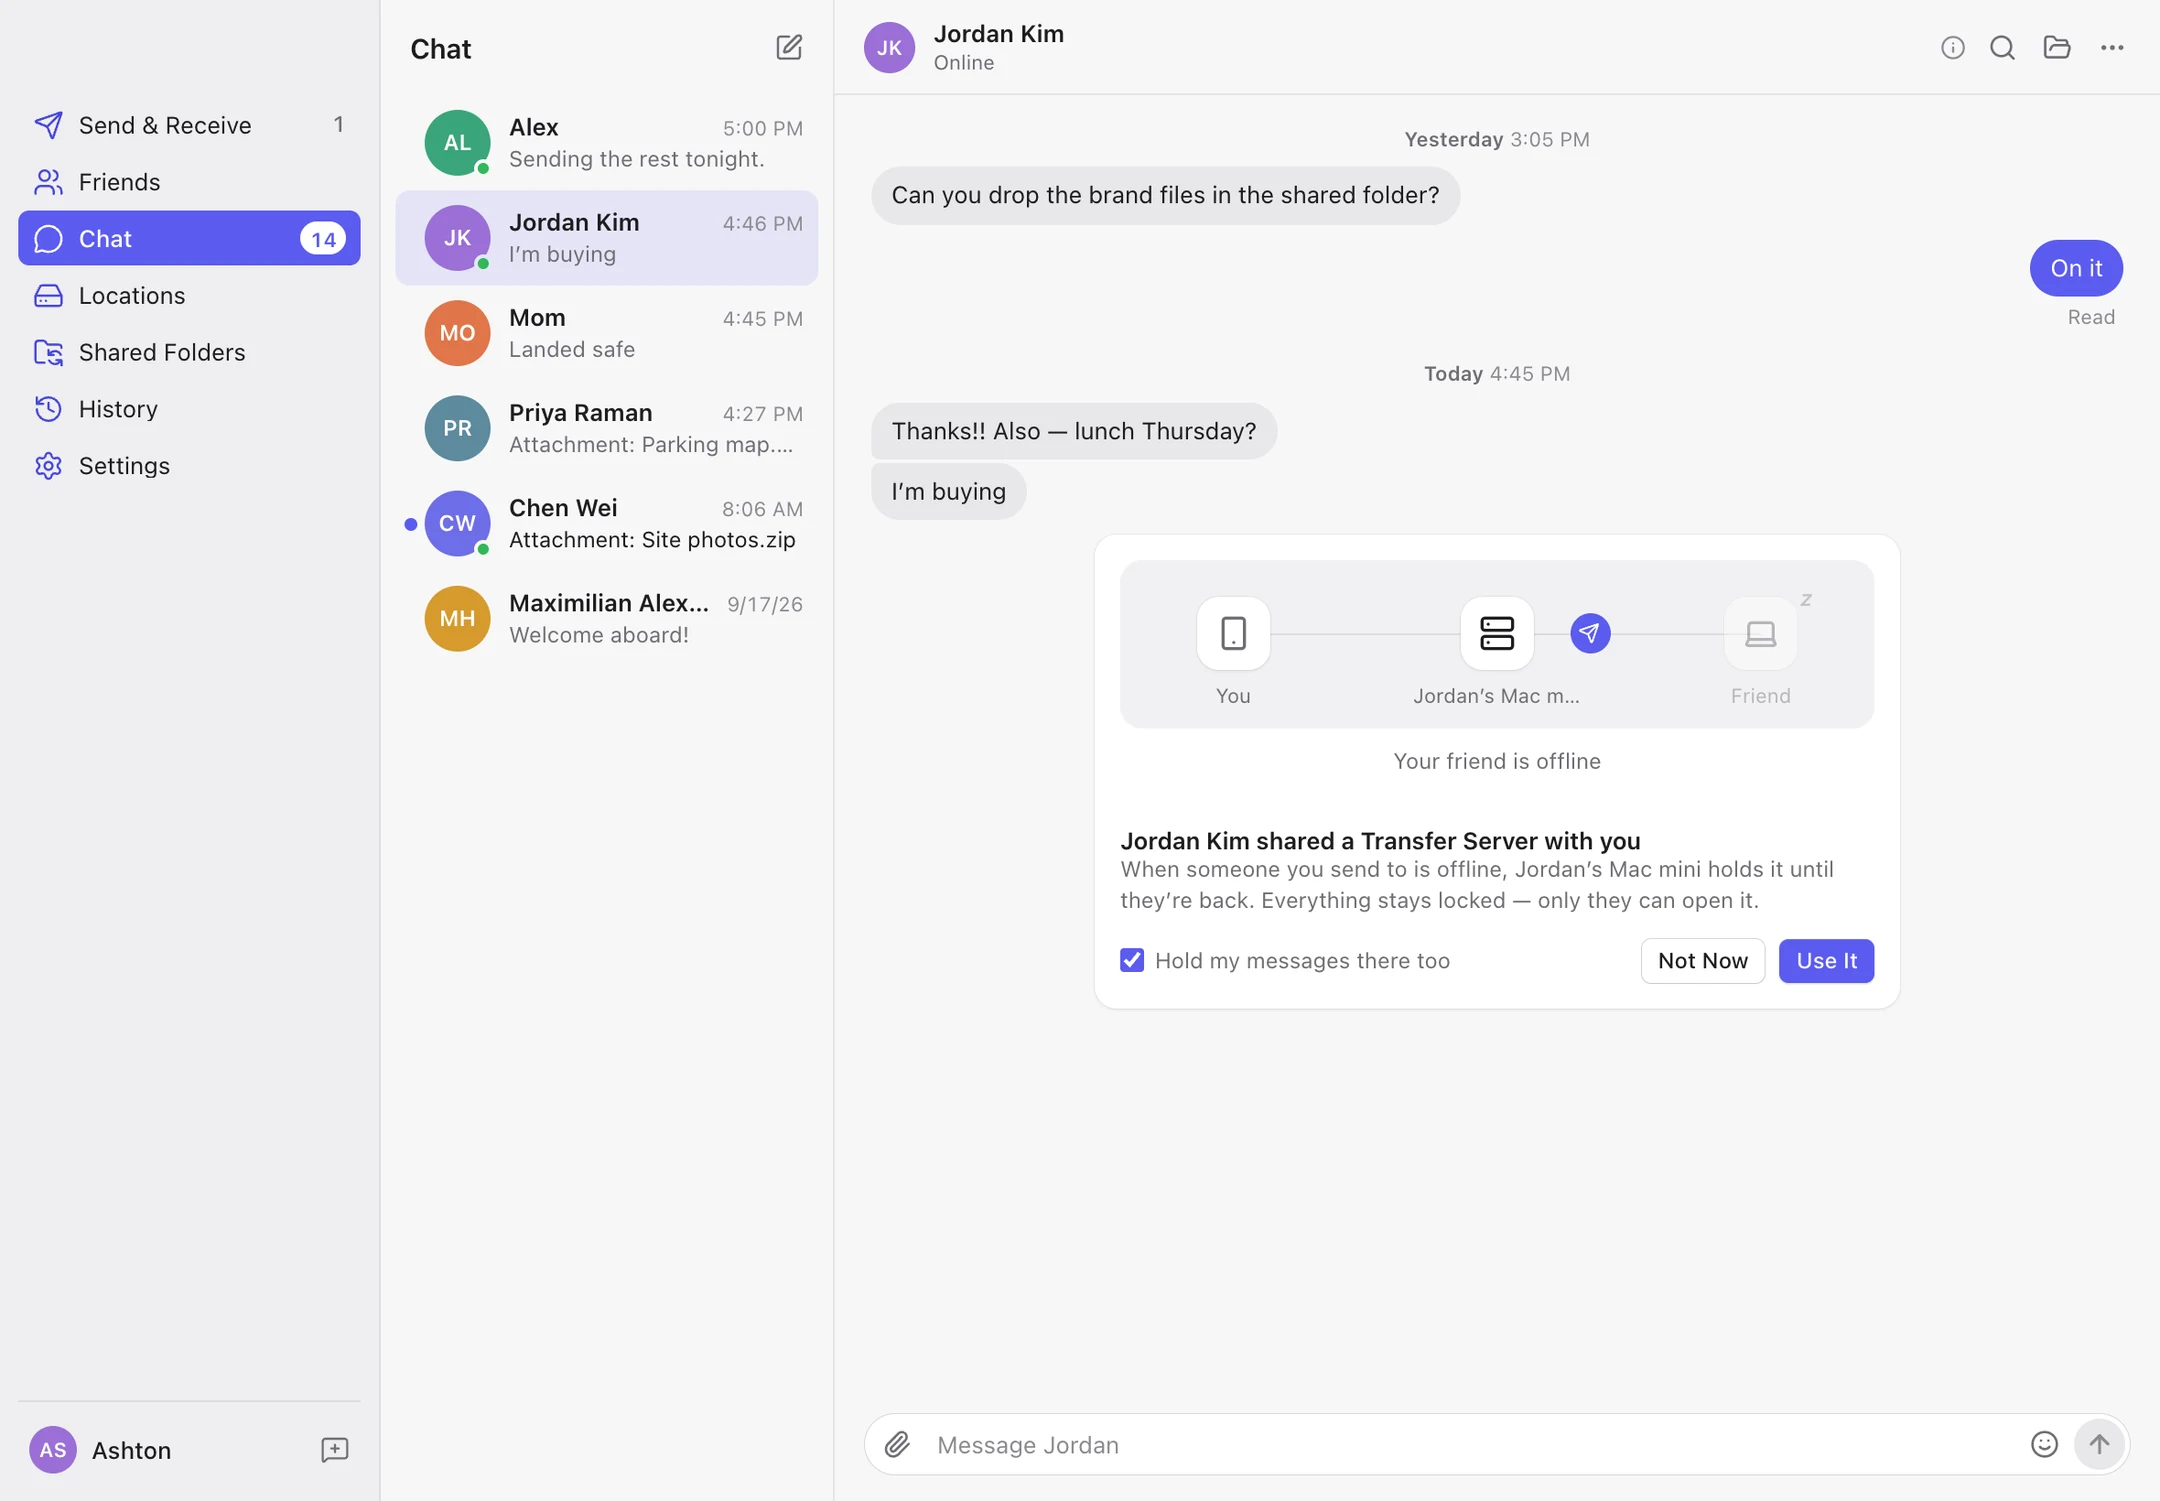
Task: Click the CW avatar for Chen Wei
Action: 457,523
